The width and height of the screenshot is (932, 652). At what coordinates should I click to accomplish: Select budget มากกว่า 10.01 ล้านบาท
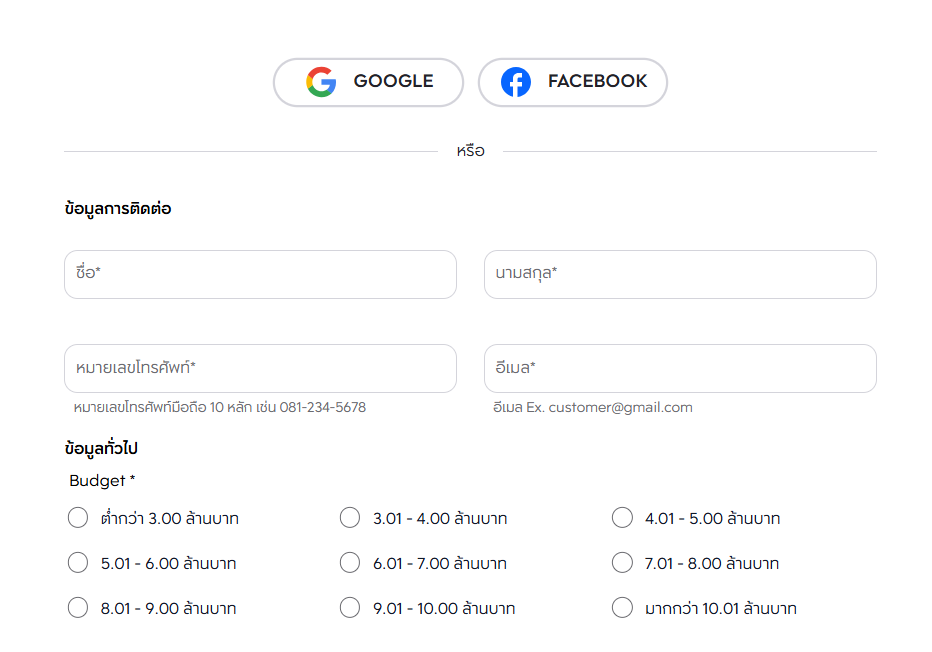coord(622,608)
